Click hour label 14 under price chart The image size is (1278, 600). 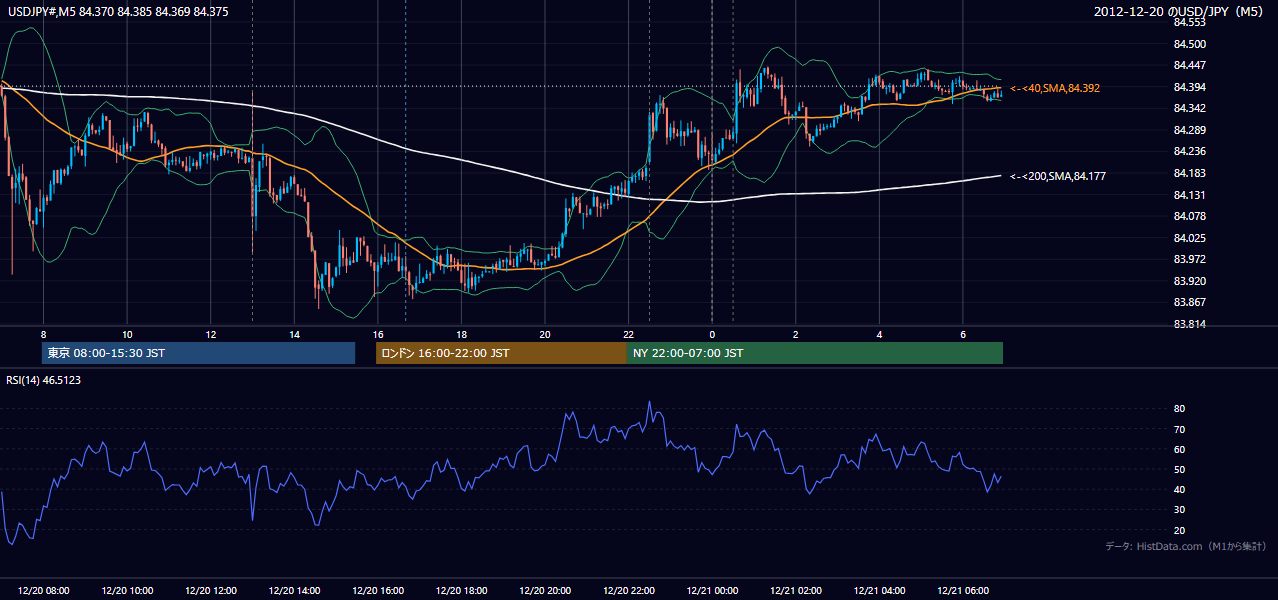(294, 334)
